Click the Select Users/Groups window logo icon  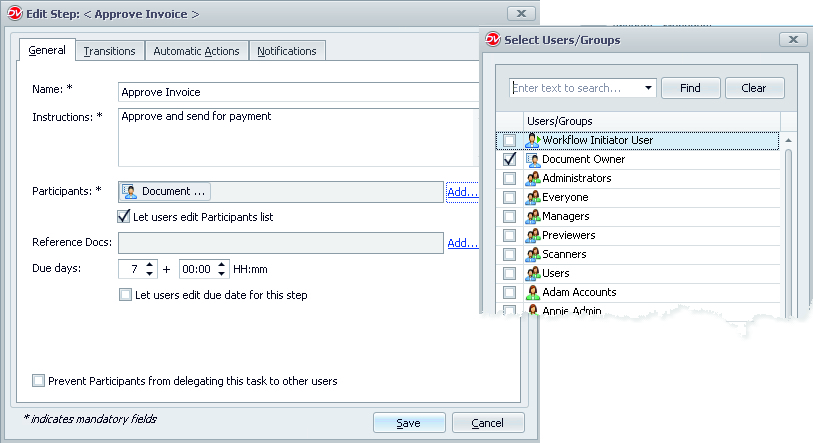[x=493, y=39]
